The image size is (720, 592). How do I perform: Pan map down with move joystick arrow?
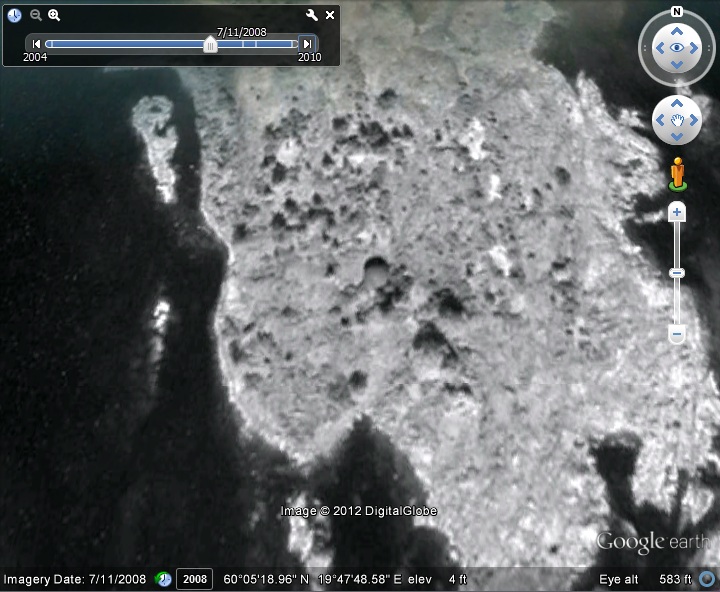[677, 138]
